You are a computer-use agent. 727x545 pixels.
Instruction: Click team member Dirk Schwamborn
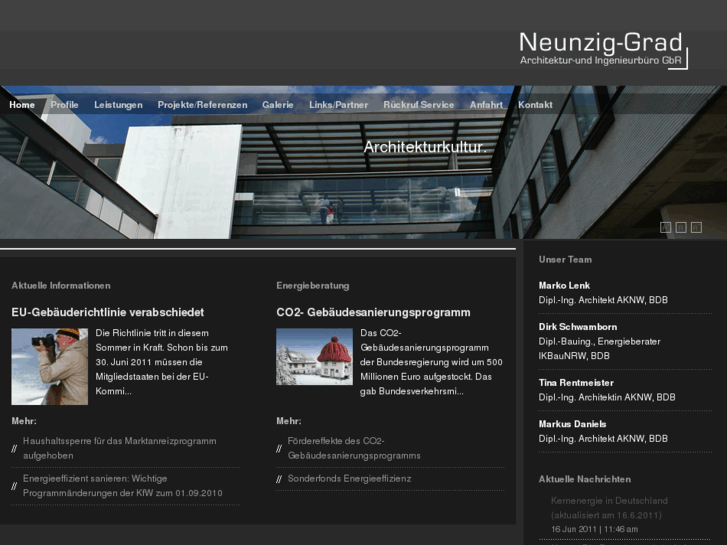click(578, 327)
